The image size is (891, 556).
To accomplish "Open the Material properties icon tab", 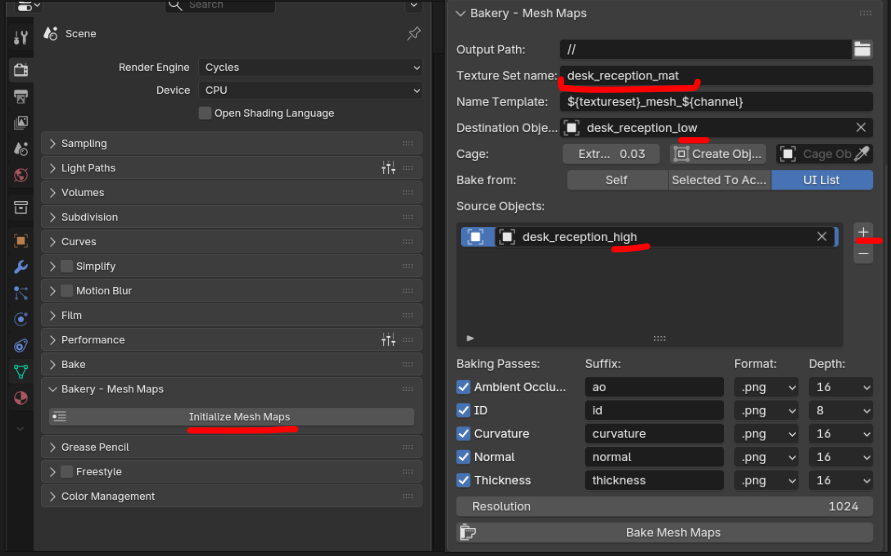I will pyautogui.click(x=20, y=398).
